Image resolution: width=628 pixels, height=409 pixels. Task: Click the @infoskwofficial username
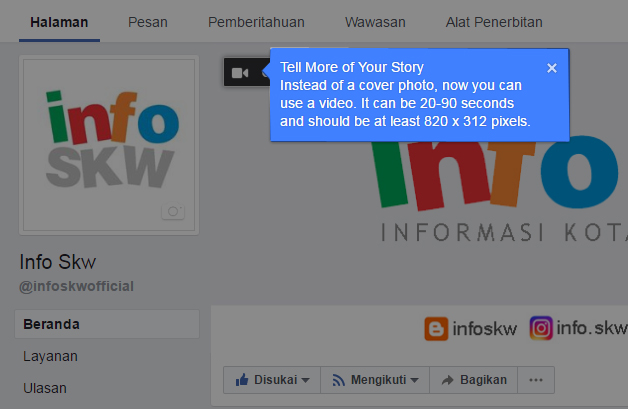[x=76, y=286]
